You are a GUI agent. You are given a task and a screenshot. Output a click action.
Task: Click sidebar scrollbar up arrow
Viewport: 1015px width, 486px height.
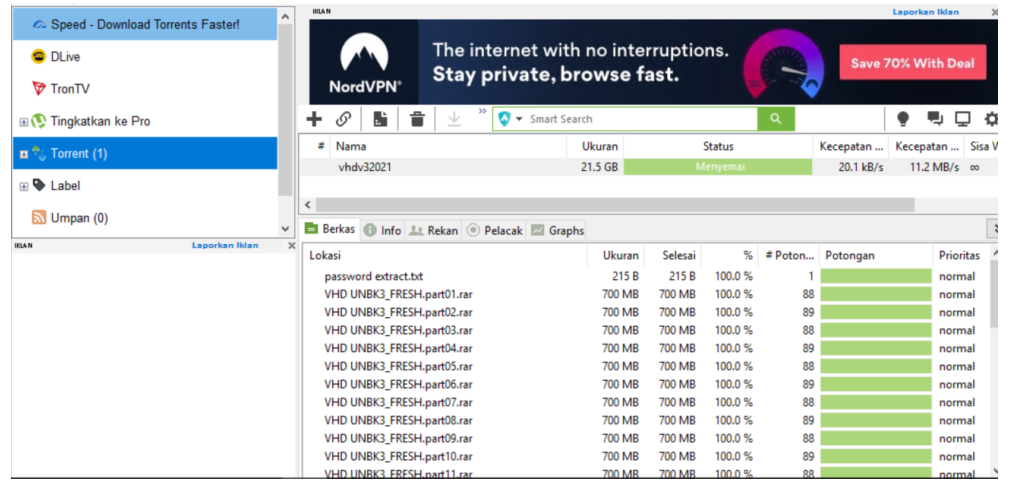click(x=285, y=16)
